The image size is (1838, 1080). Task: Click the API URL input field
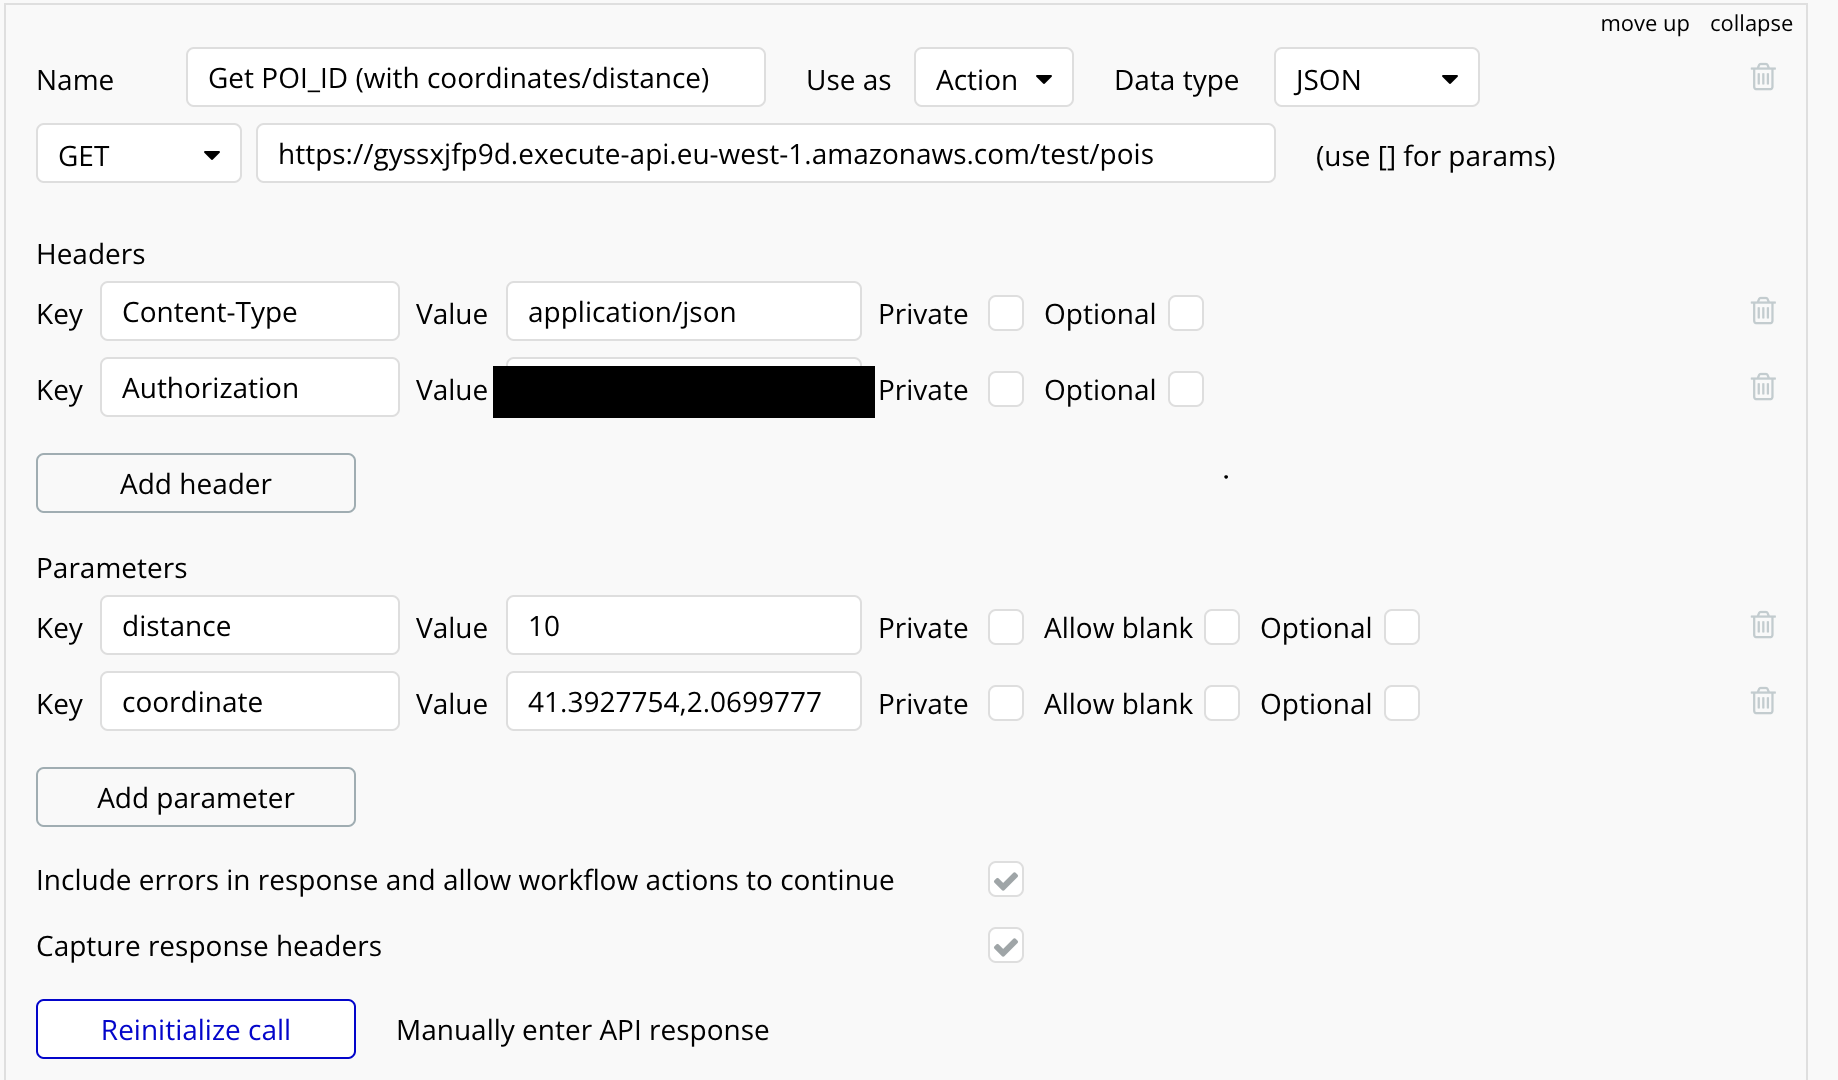click(x=765, y=154)
